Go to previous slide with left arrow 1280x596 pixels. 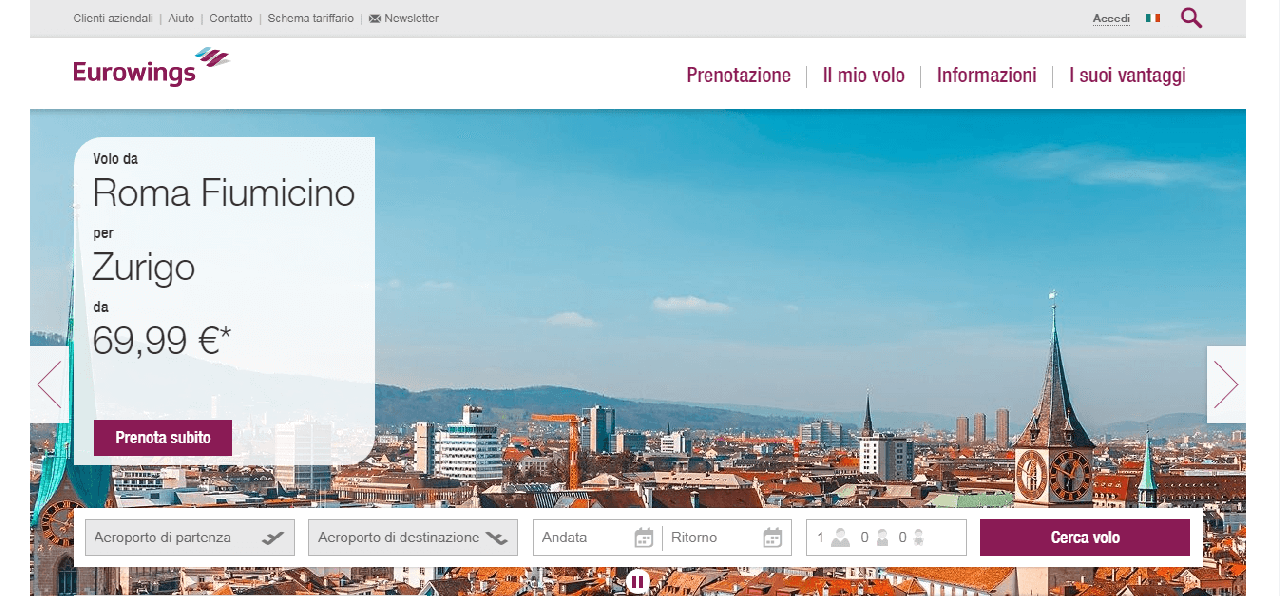pos(51,384)
